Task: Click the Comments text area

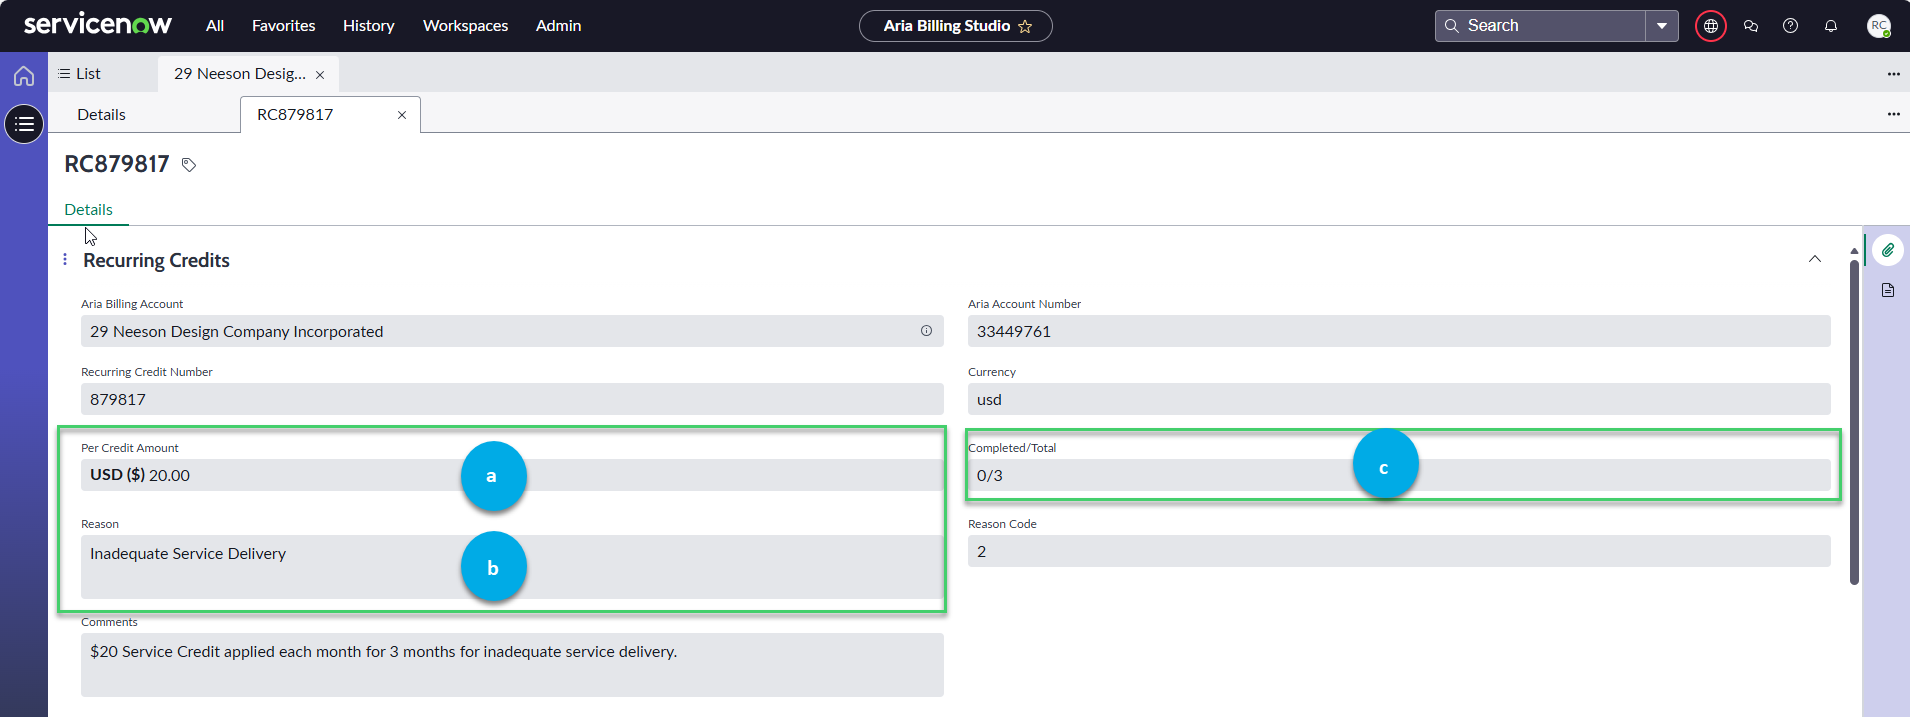Action: (x=512, y=665)
